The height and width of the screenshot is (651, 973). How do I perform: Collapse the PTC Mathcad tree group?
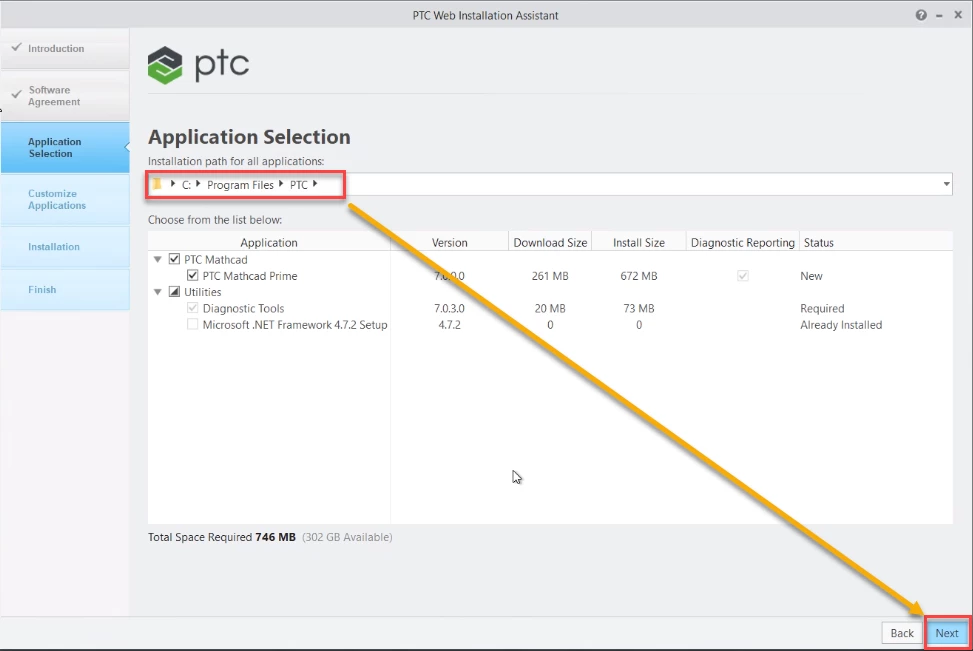pos(158,259)
